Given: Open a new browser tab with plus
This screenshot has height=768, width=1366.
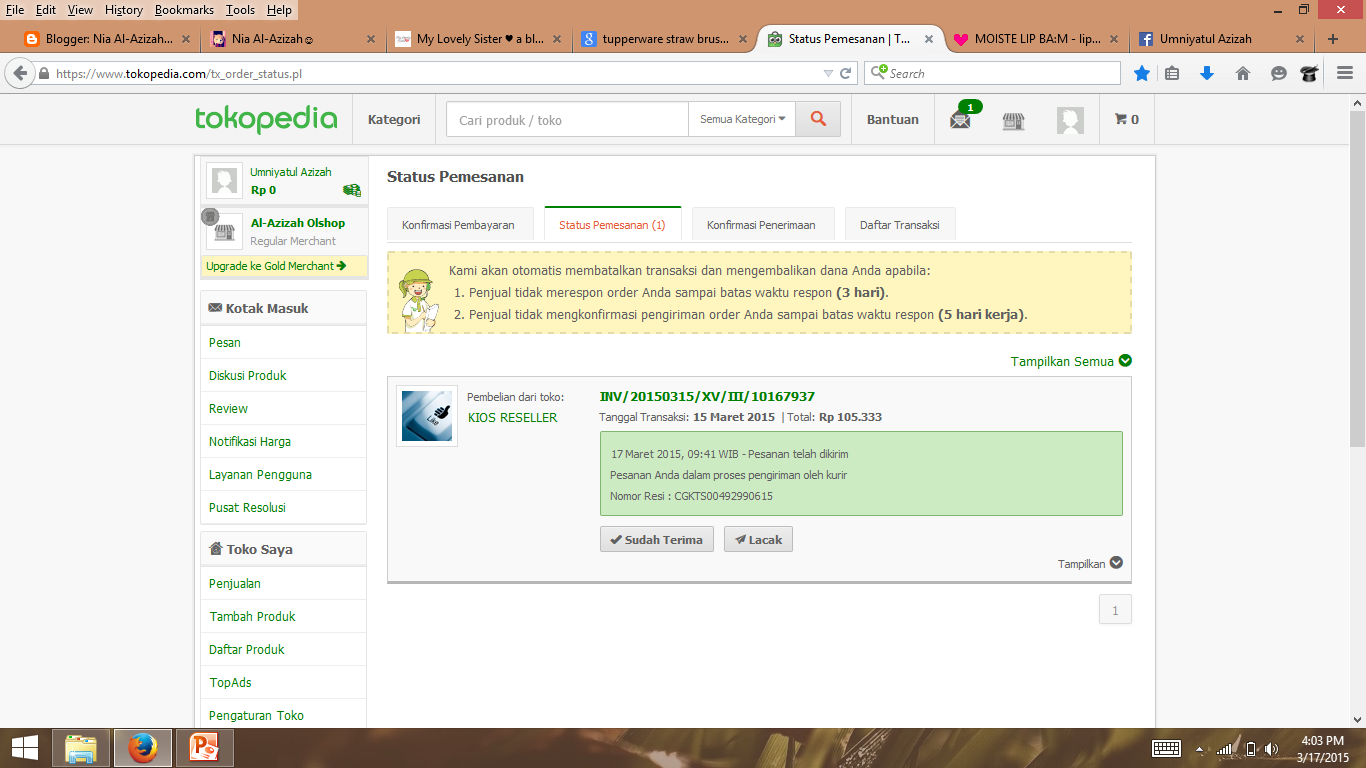Looking at the screenshot, I should [1333, 39].
